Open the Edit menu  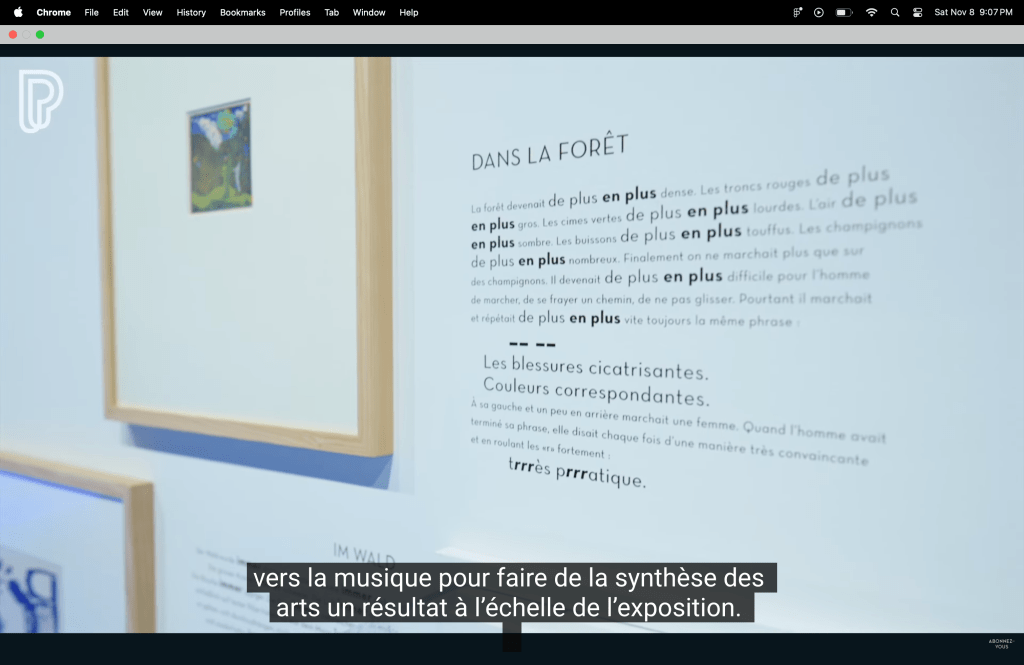(121, 12)
